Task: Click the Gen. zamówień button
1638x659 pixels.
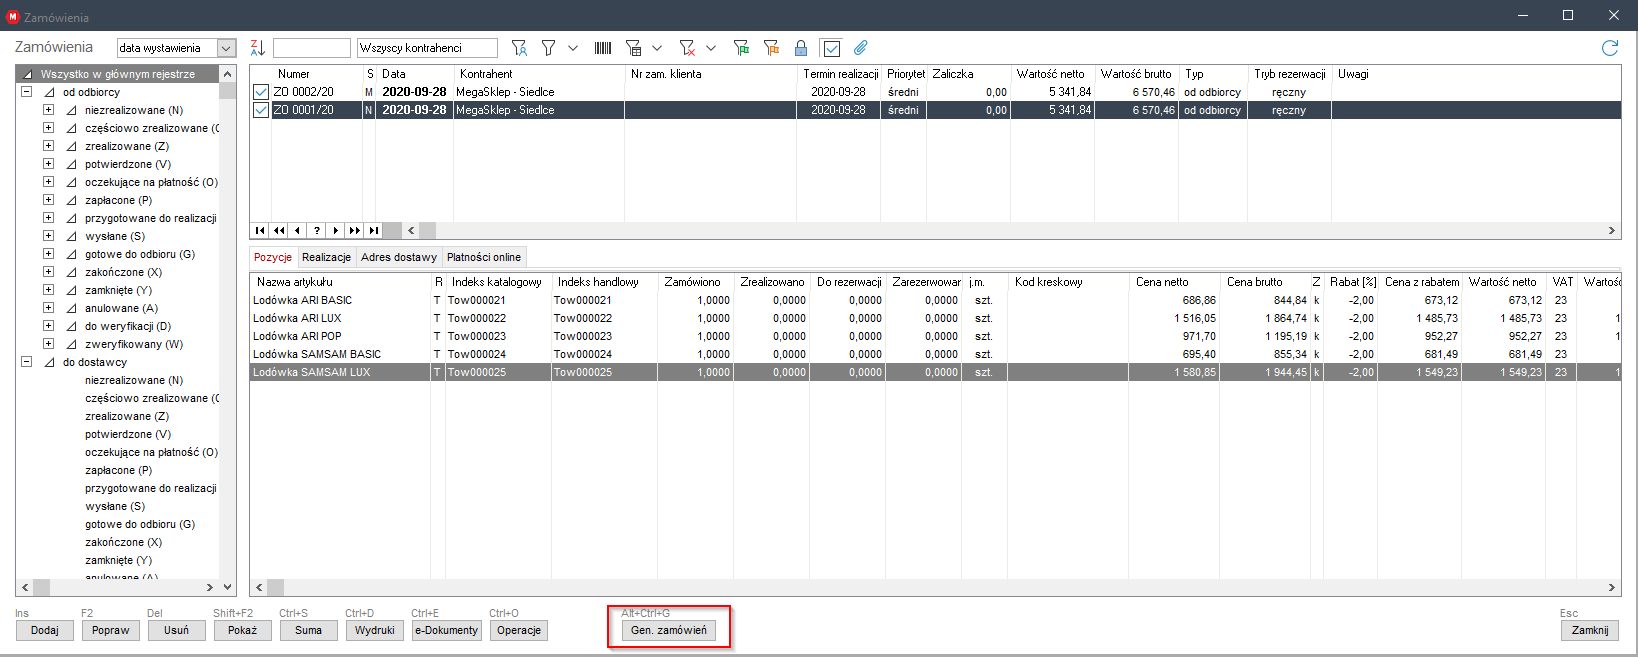Action: point(669,630)
